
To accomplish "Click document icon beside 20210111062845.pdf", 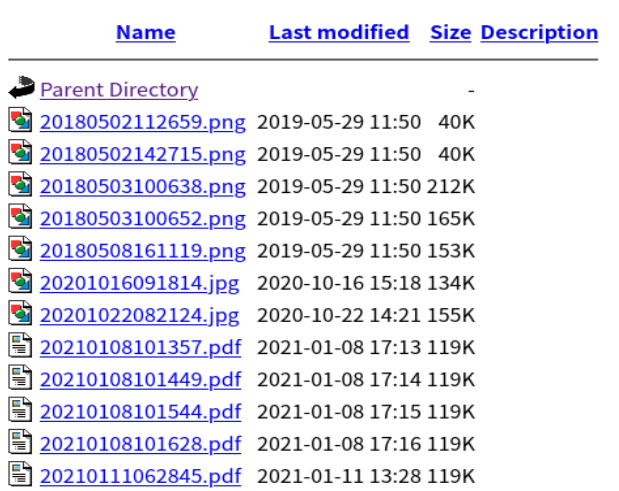I will [21, 474].
